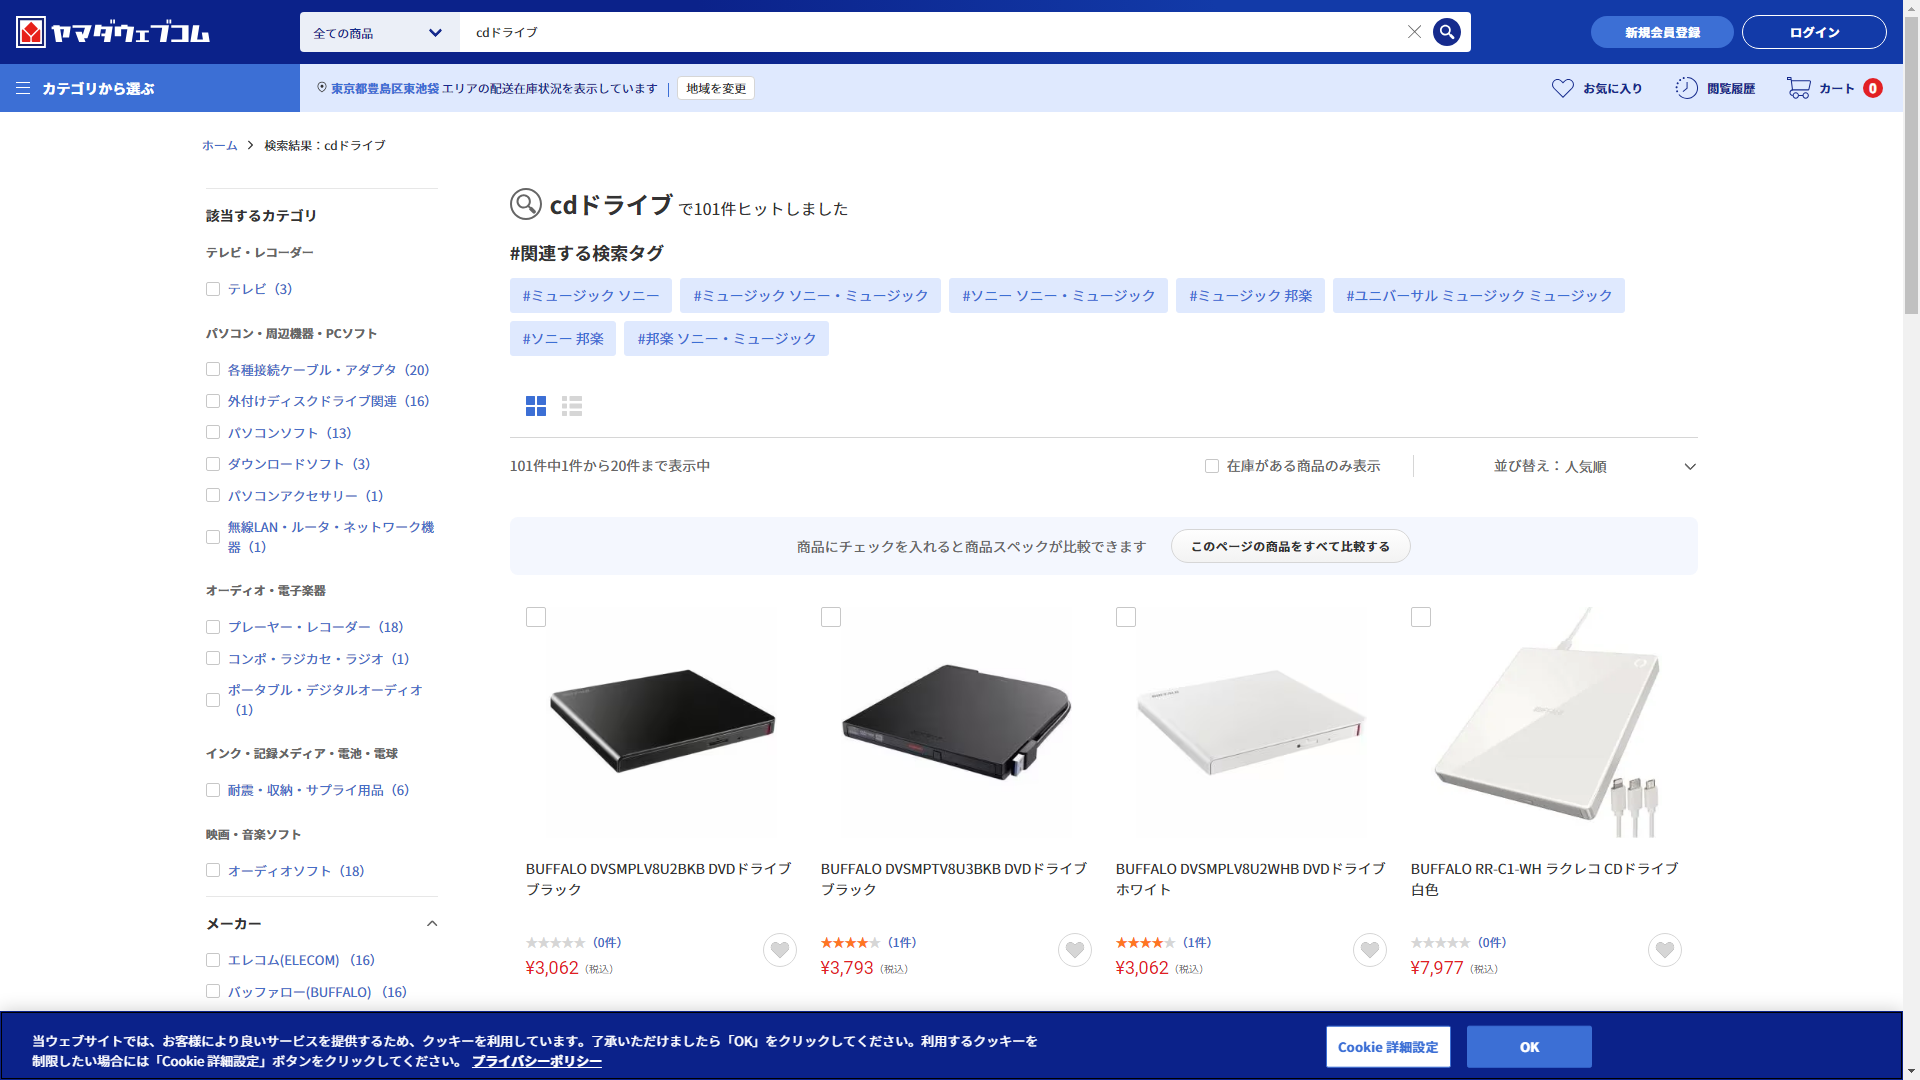
Task: Enable in-stock products only checkbox
Action: point(1212,466)
